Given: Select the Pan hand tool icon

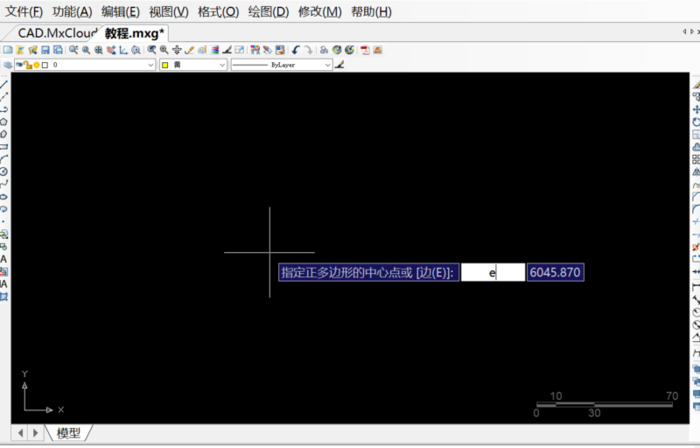Looking at the screenshot, I should pyautogui.click(x=176, y=49).
